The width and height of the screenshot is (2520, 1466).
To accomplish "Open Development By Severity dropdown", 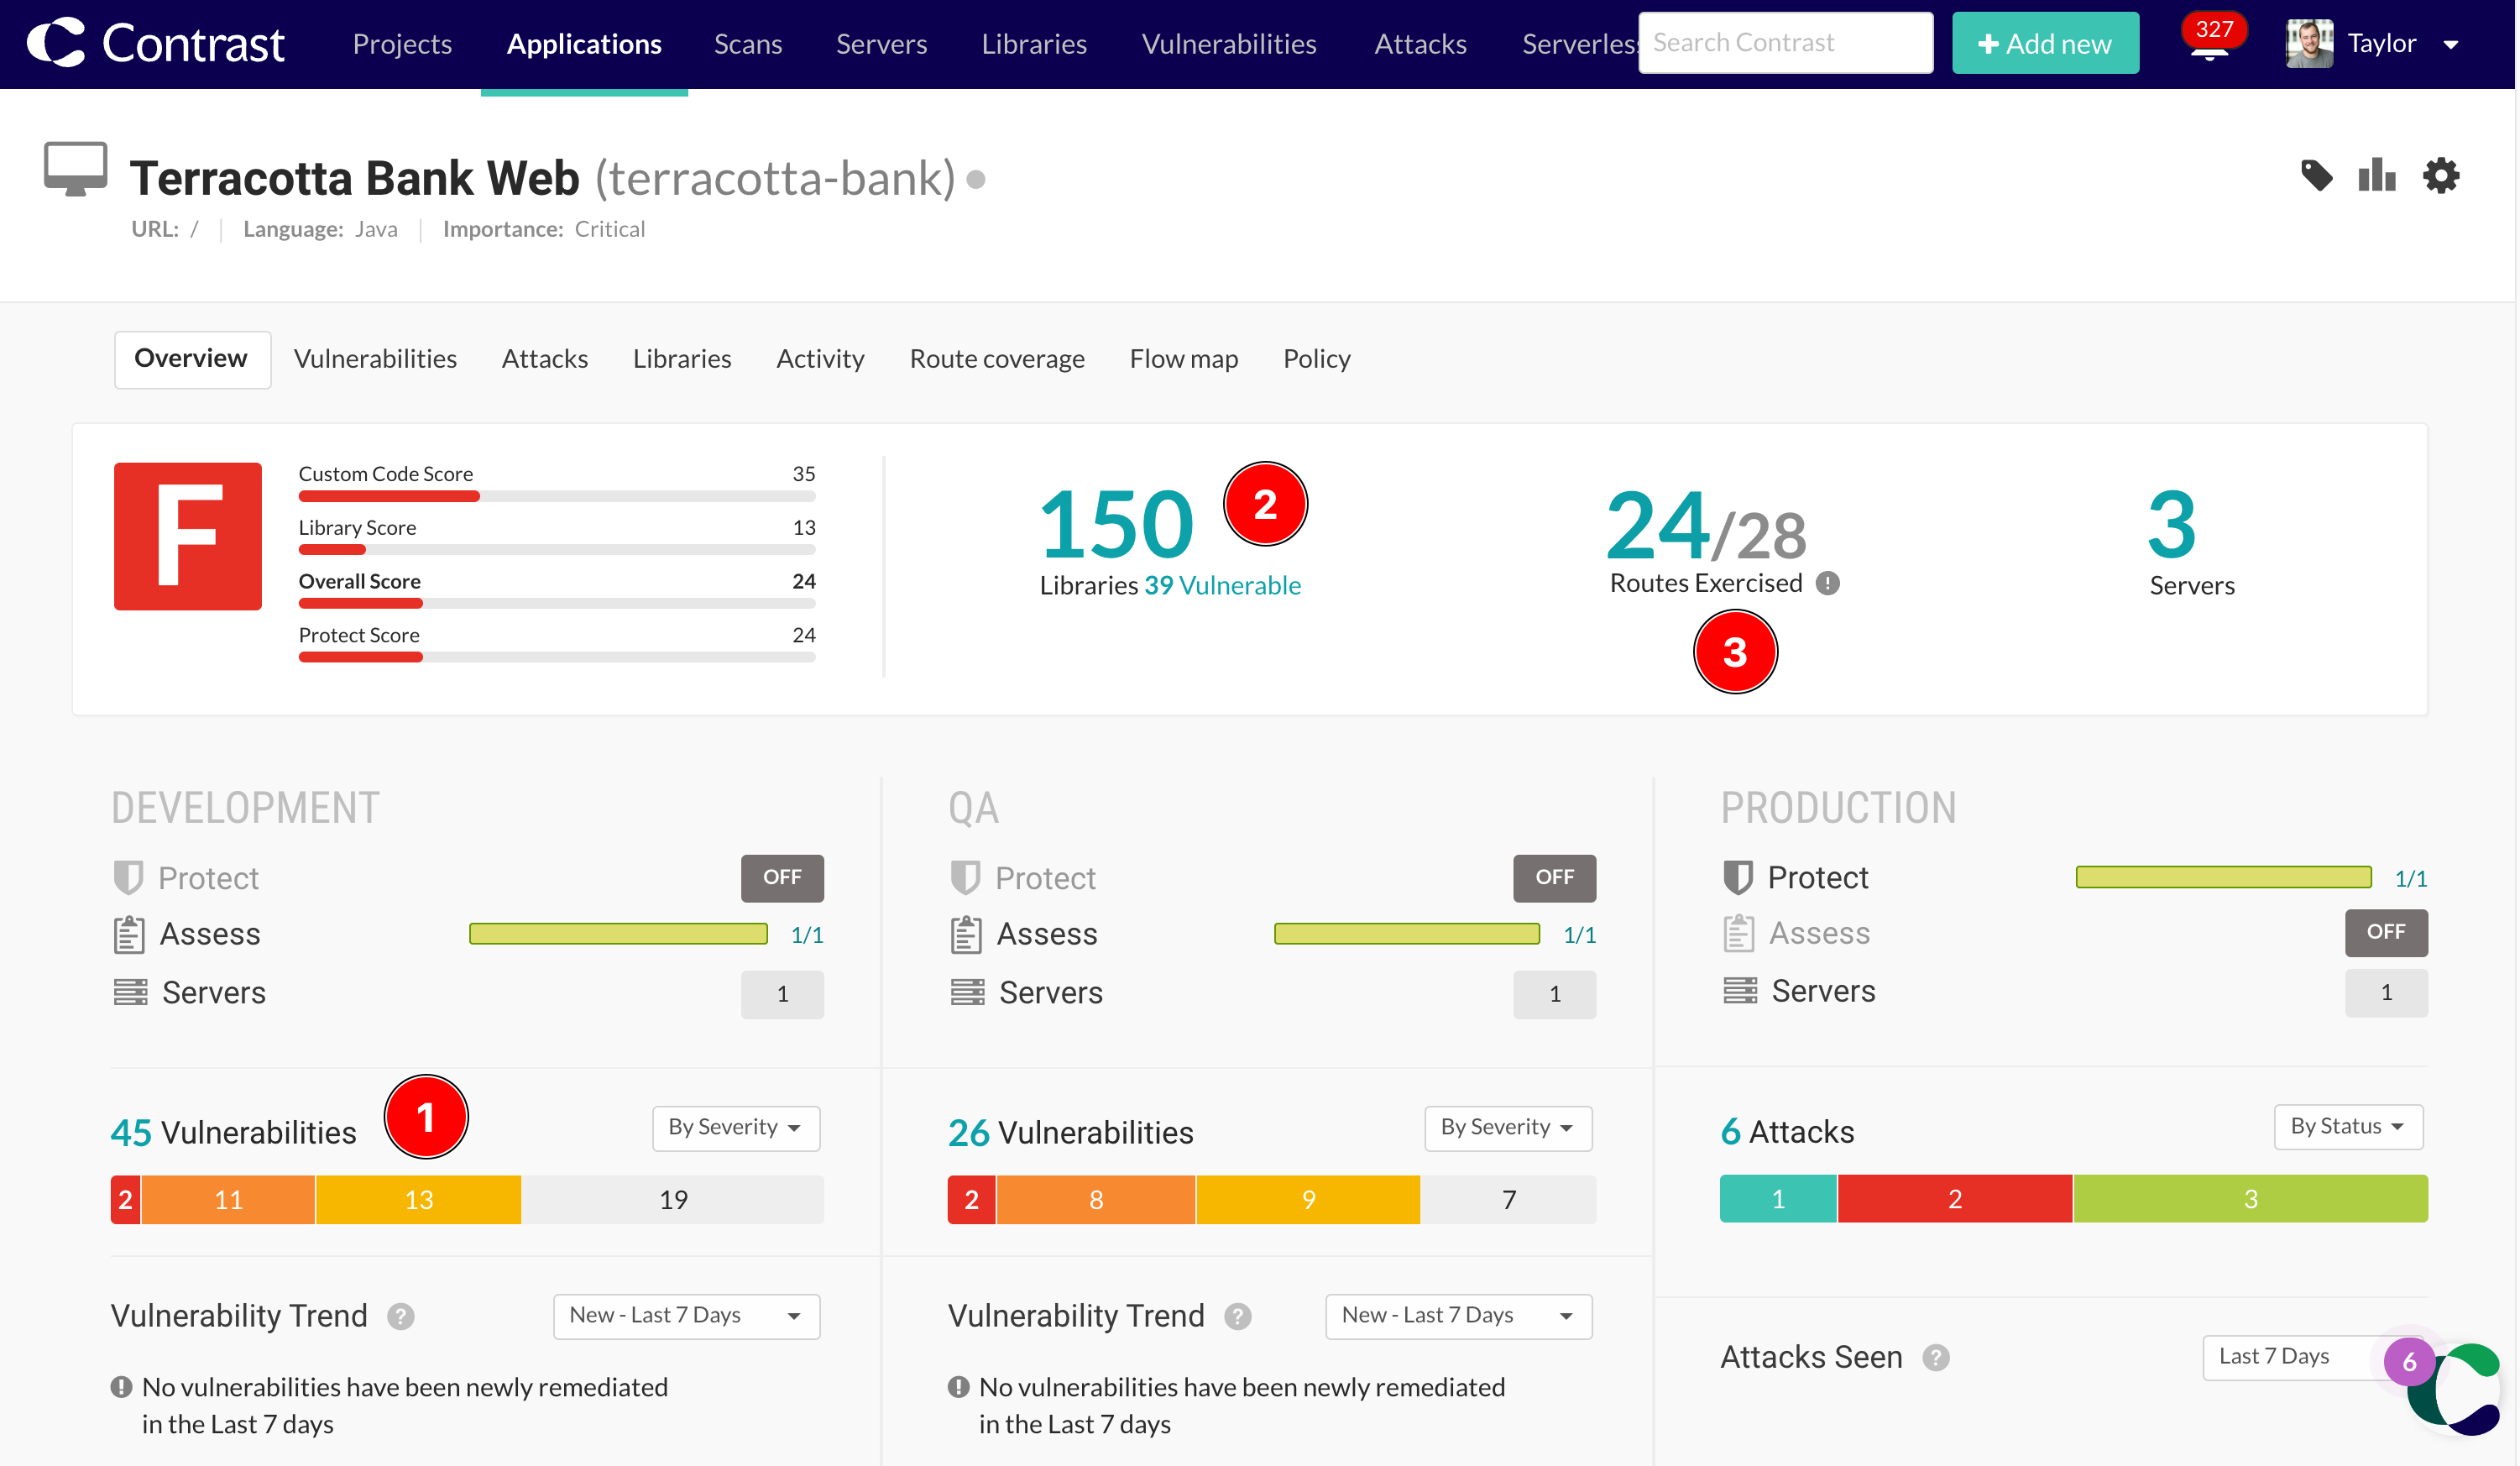I will pyautogui.click(x=736, y=1127).
